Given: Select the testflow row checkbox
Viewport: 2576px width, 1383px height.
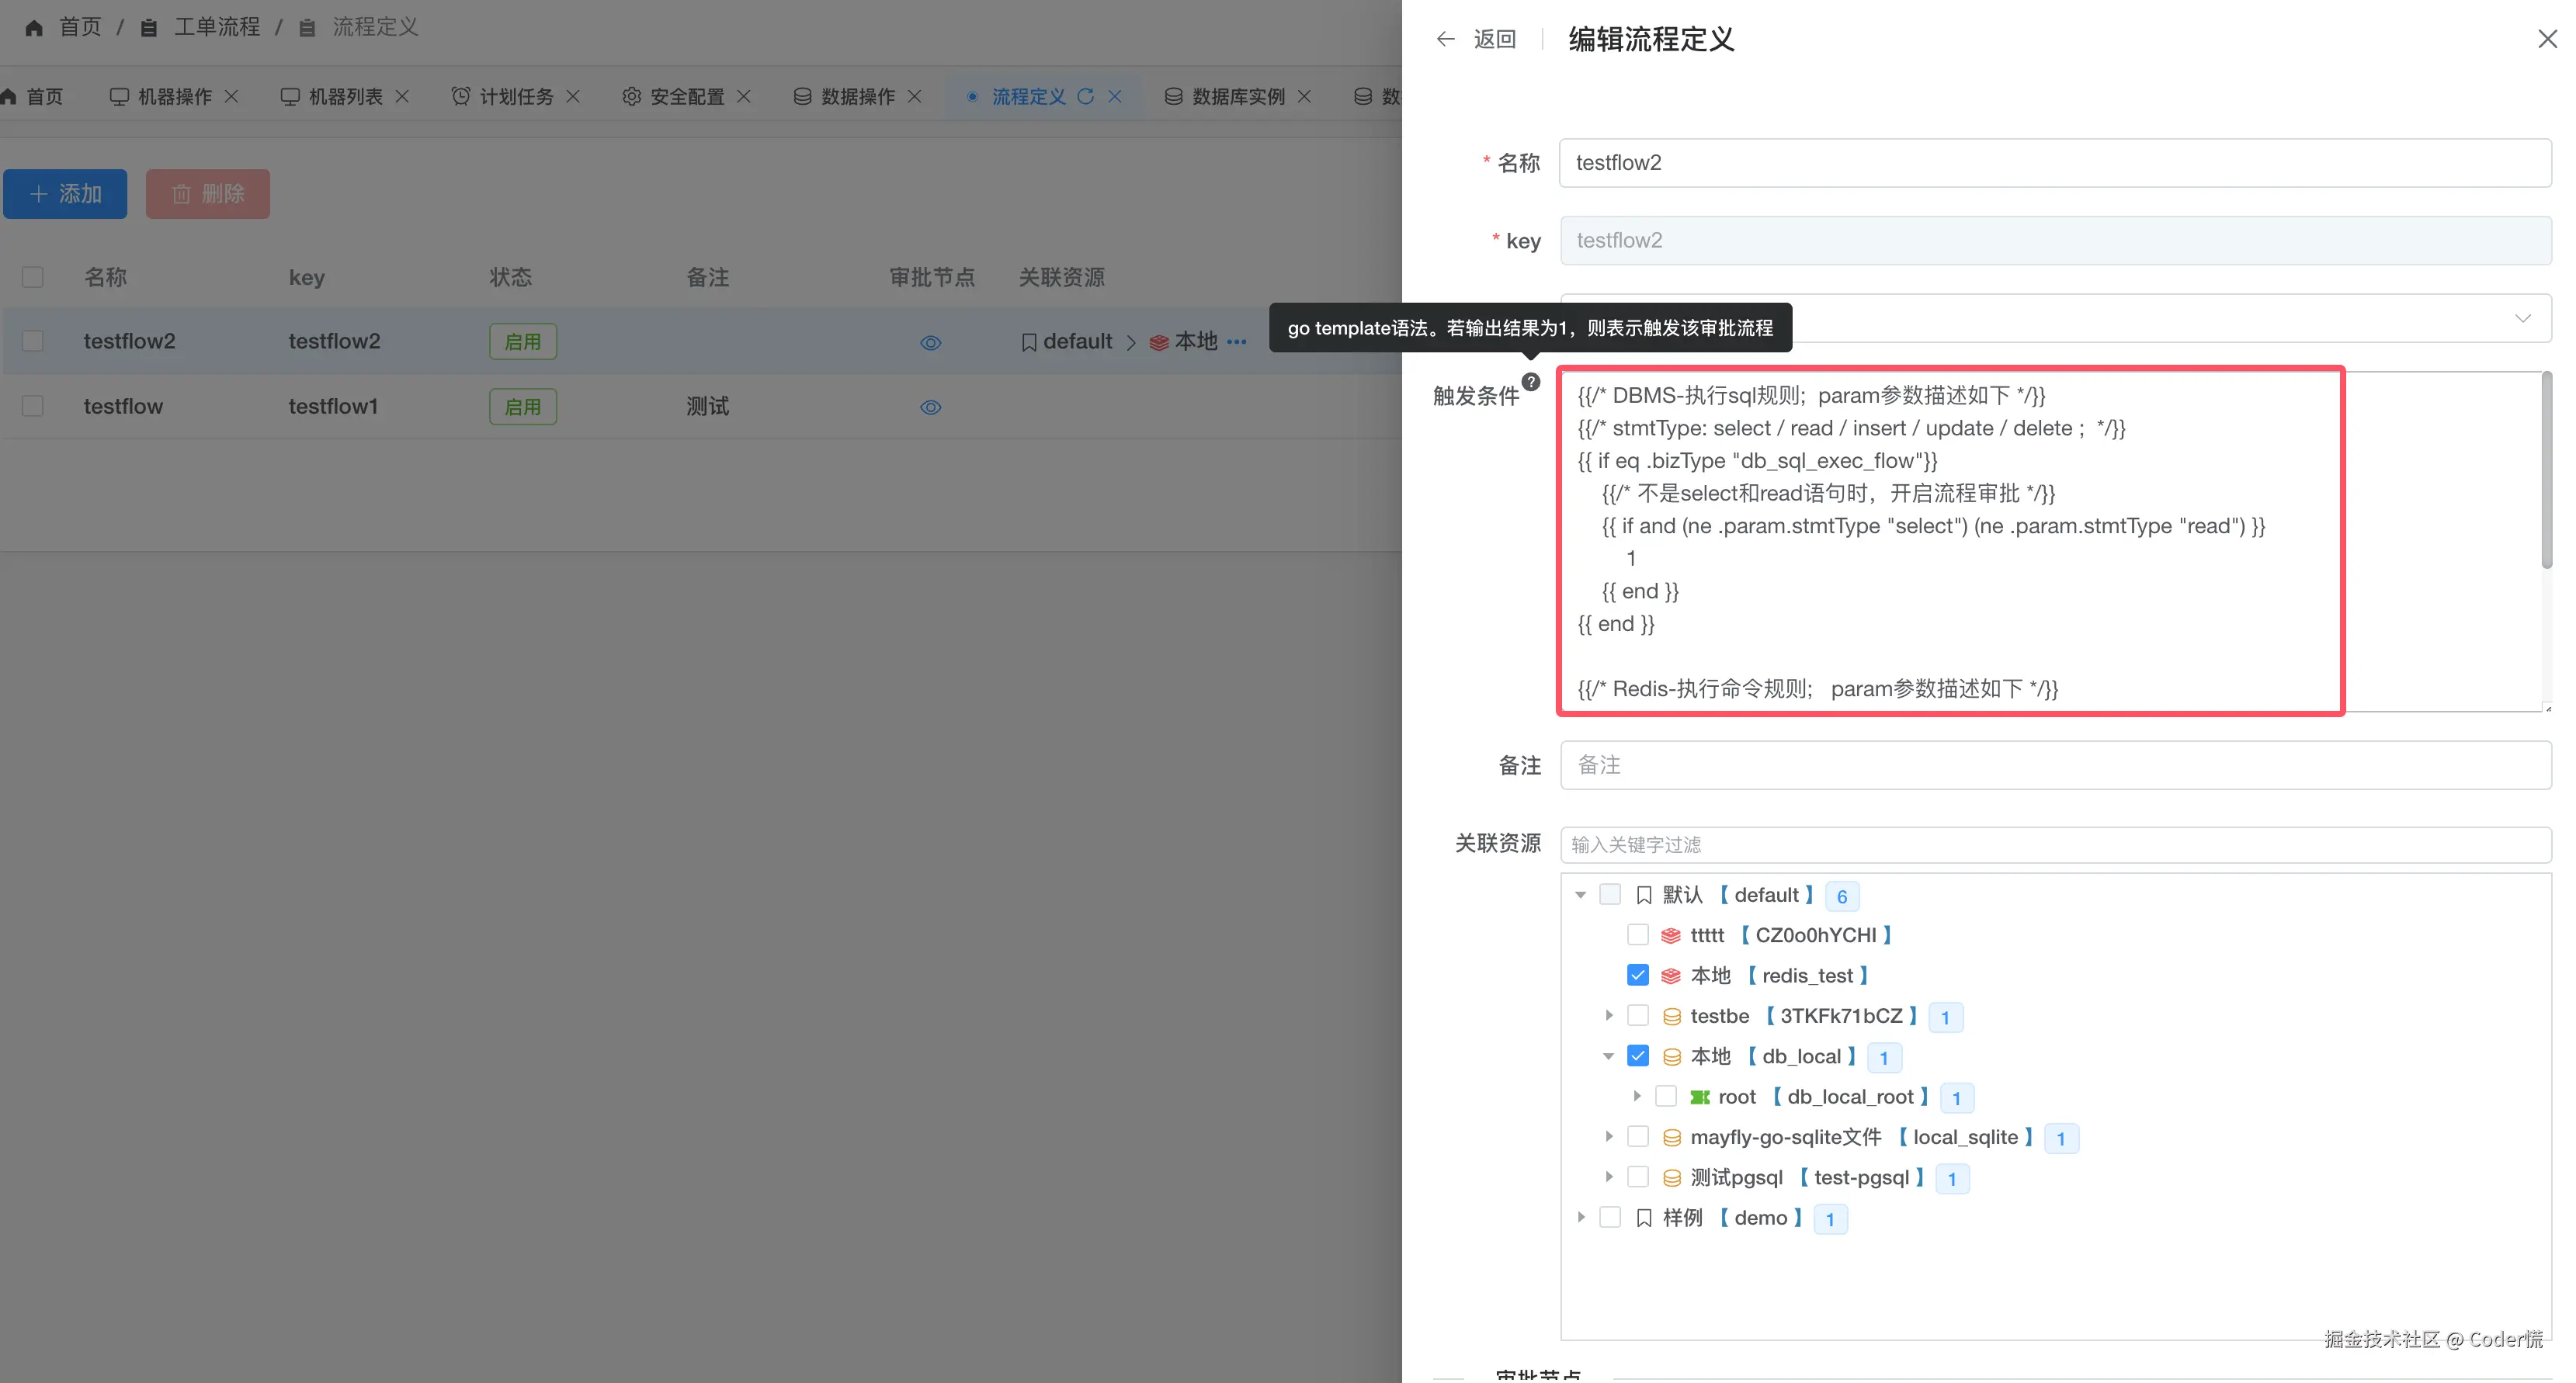Looking at the screenshot, I should coord(33,406).
